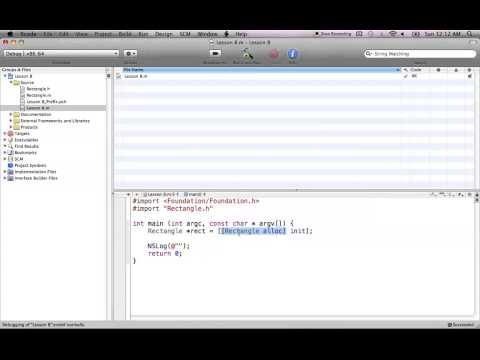Click the Project Symbols icon
The image size is (480, 360).
[x=10, y=165]
